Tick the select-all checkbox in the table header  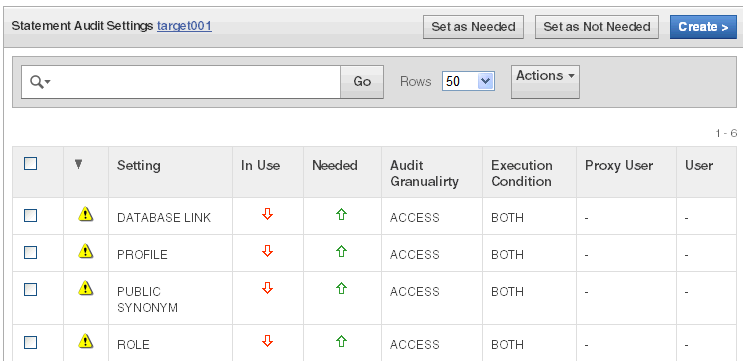31,164
